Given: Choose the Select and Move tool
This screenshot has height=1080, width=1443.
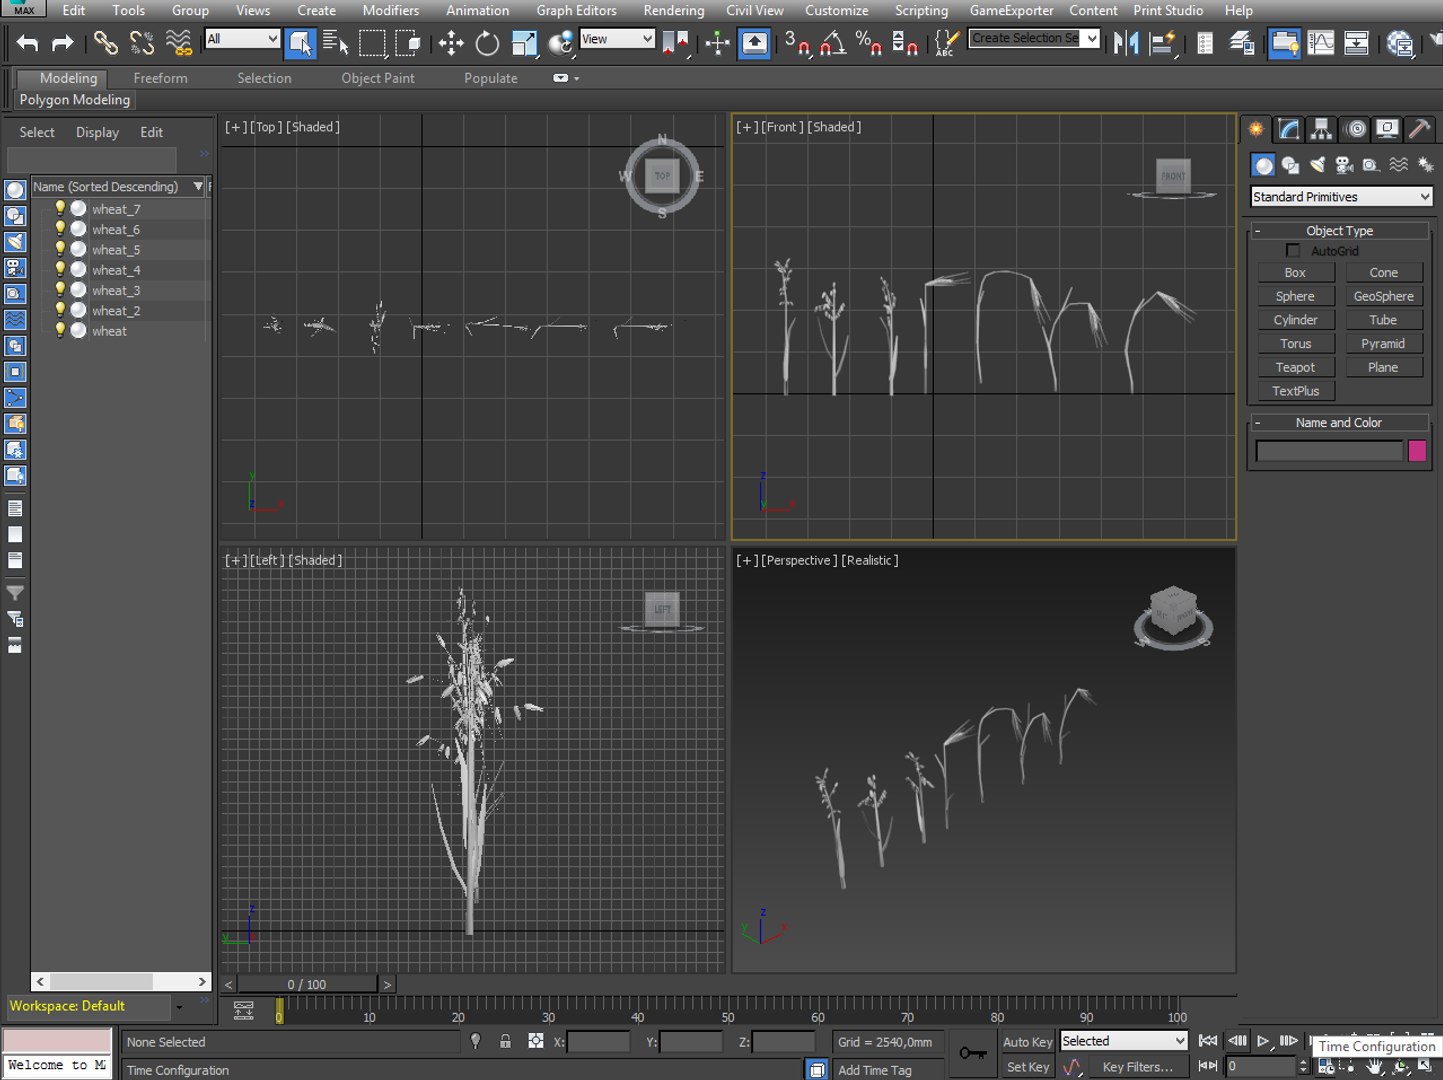Looking at the screenshot, I should [451, 43].
